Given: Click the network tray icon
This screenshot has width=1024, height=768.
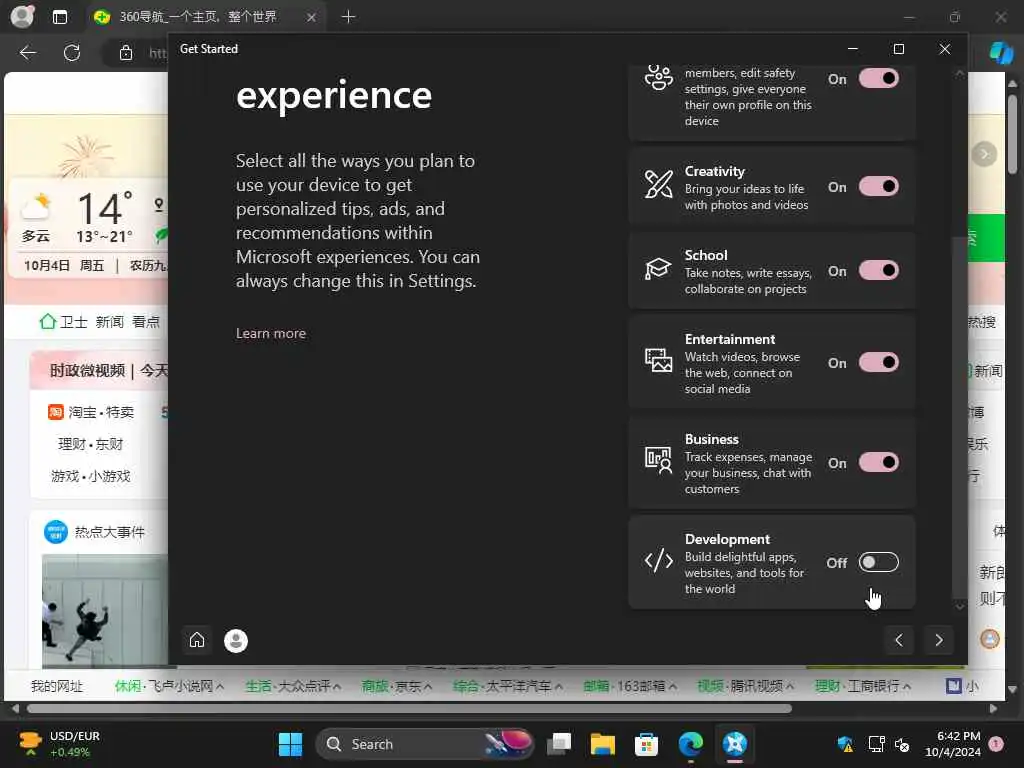Looking at the screenshot, I should 876,744.
